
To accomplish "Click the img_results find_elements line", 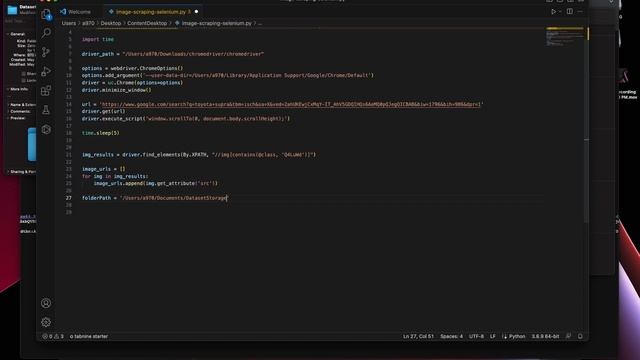I will click(199, 155).
